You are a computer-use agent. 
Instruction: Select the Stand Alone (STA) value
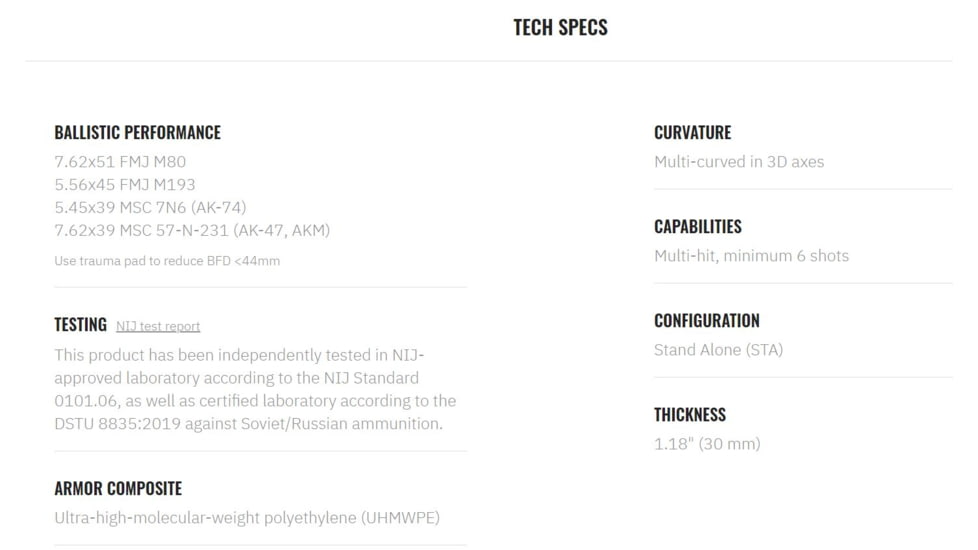[x=718, y=349]
